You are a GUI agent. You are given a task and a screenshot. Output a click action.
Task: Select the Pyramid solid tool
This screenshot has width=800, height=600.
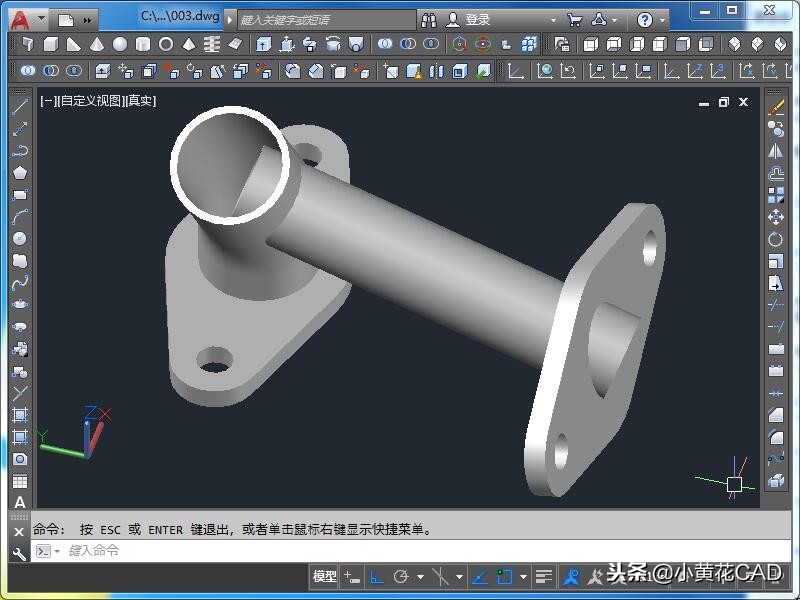coord(189,44)
